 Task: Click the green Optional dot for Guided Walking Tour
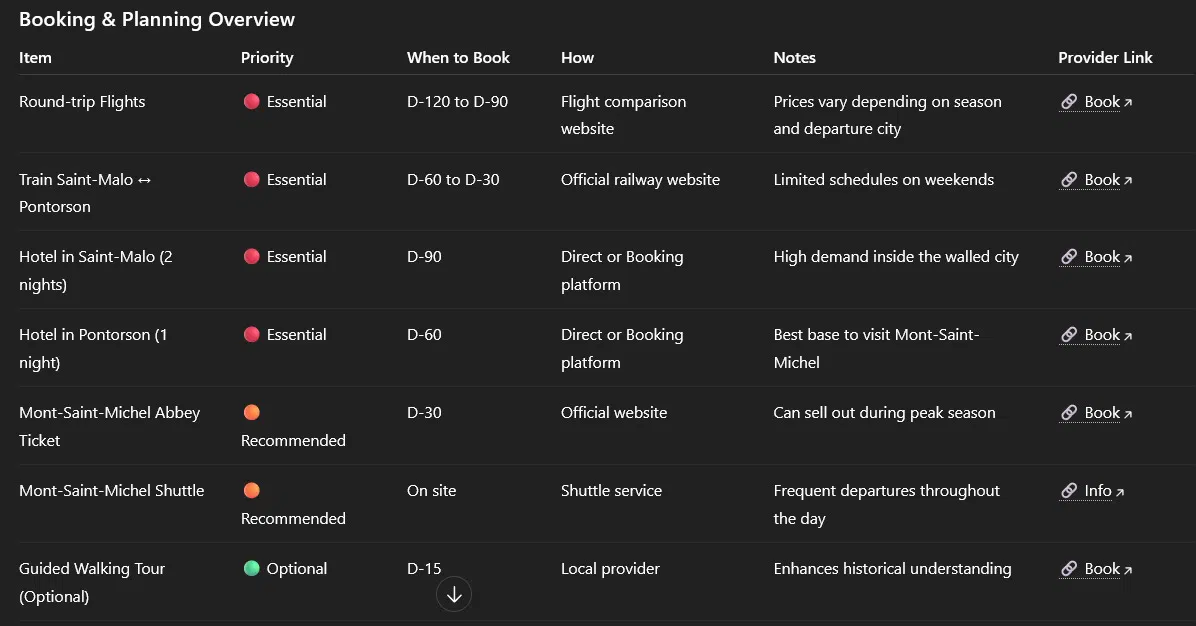[251, 567]
